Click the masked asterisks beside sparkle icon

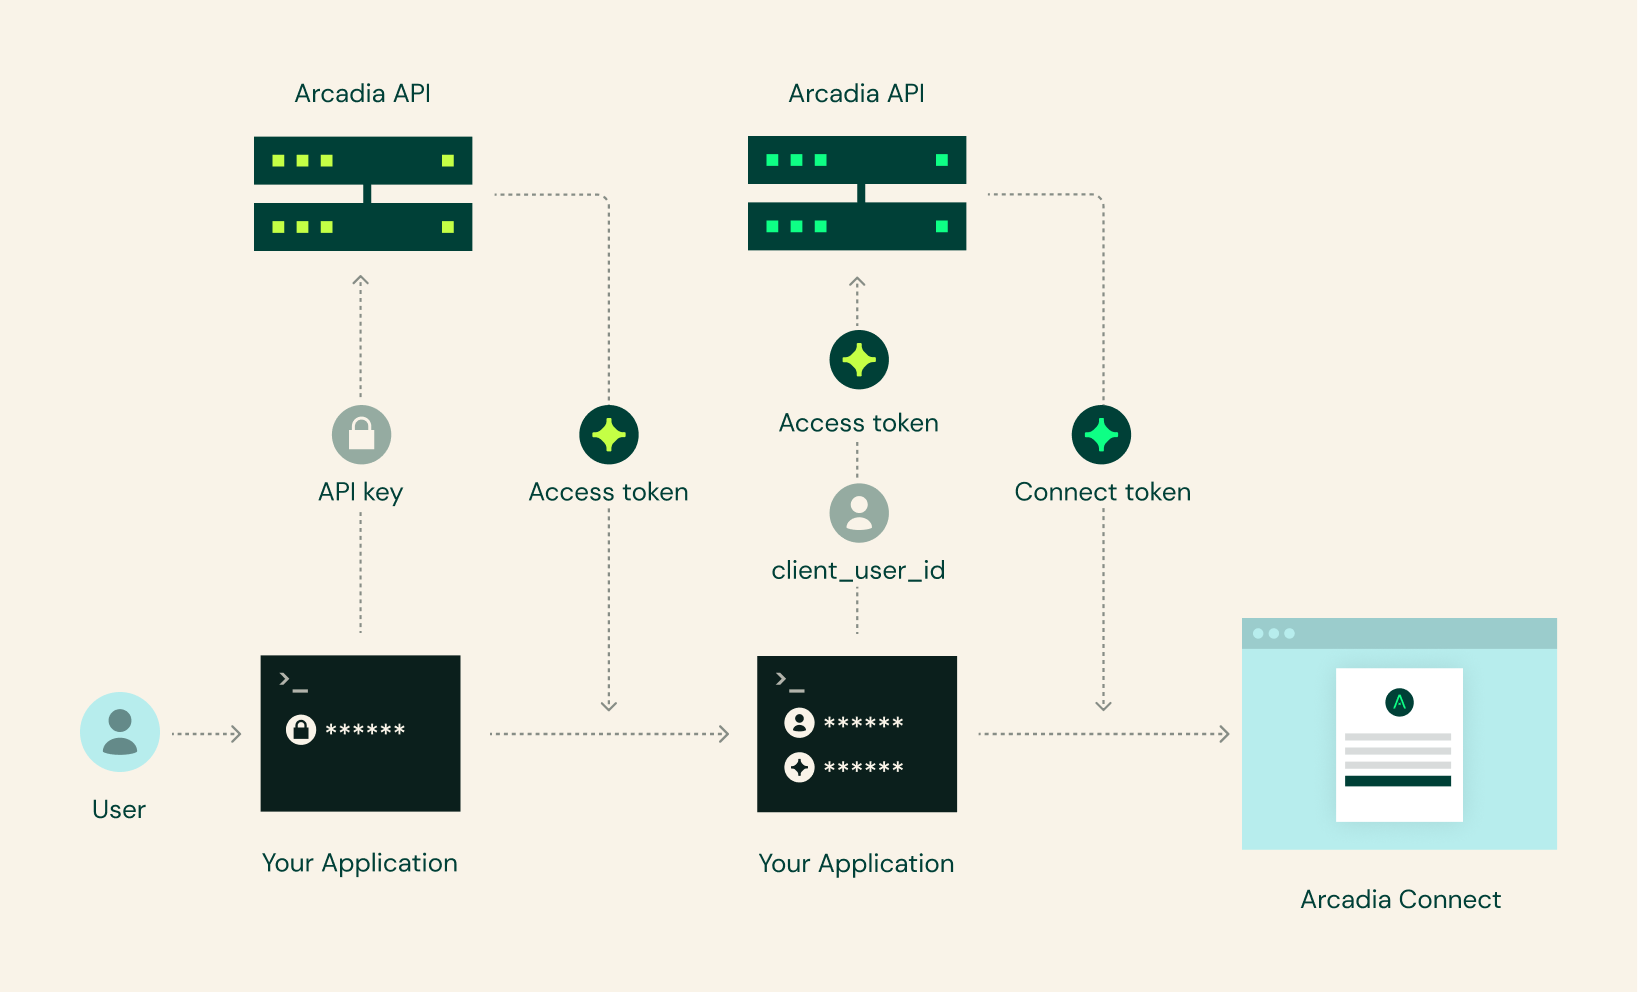click(x=863, y=767)
